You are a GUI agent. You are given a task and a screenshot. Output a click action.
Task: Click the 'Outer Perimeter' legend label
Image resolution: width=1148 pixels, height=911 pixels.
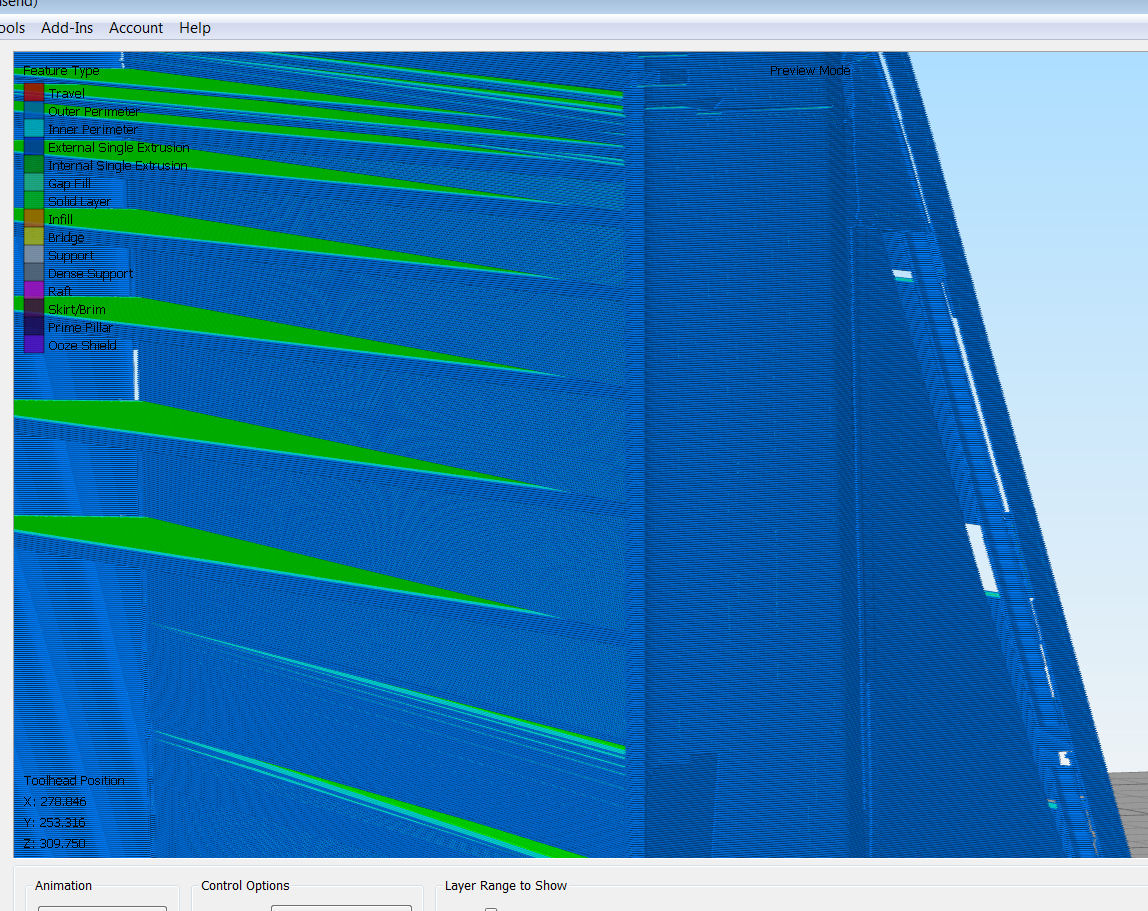click(94, 111)
